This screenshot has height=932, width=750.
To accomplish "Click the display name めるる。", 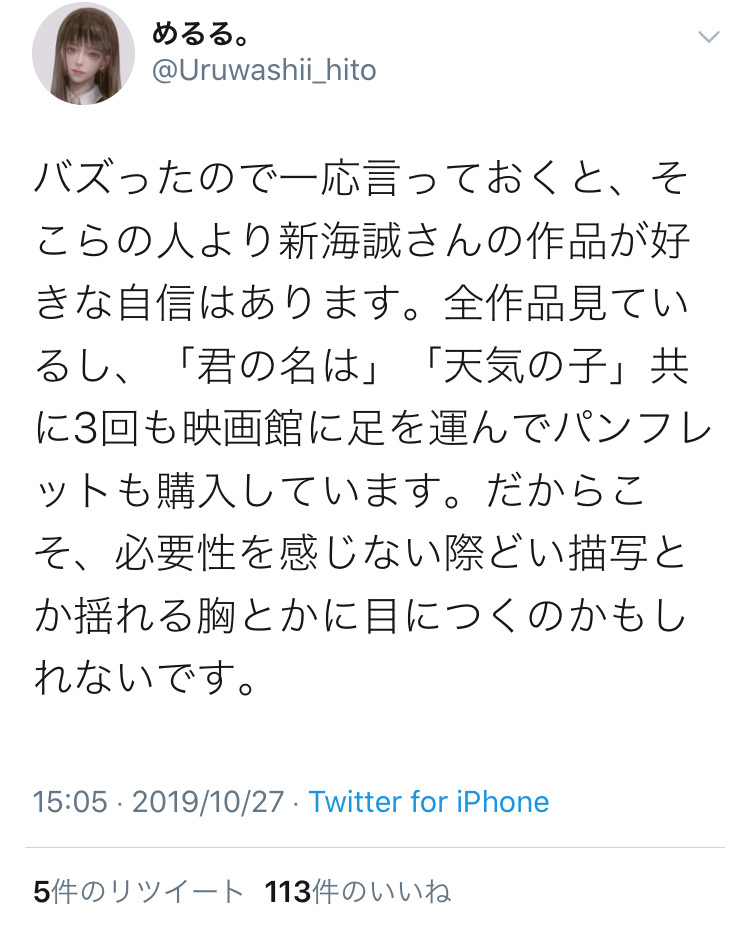I will [x=200, y=34].
